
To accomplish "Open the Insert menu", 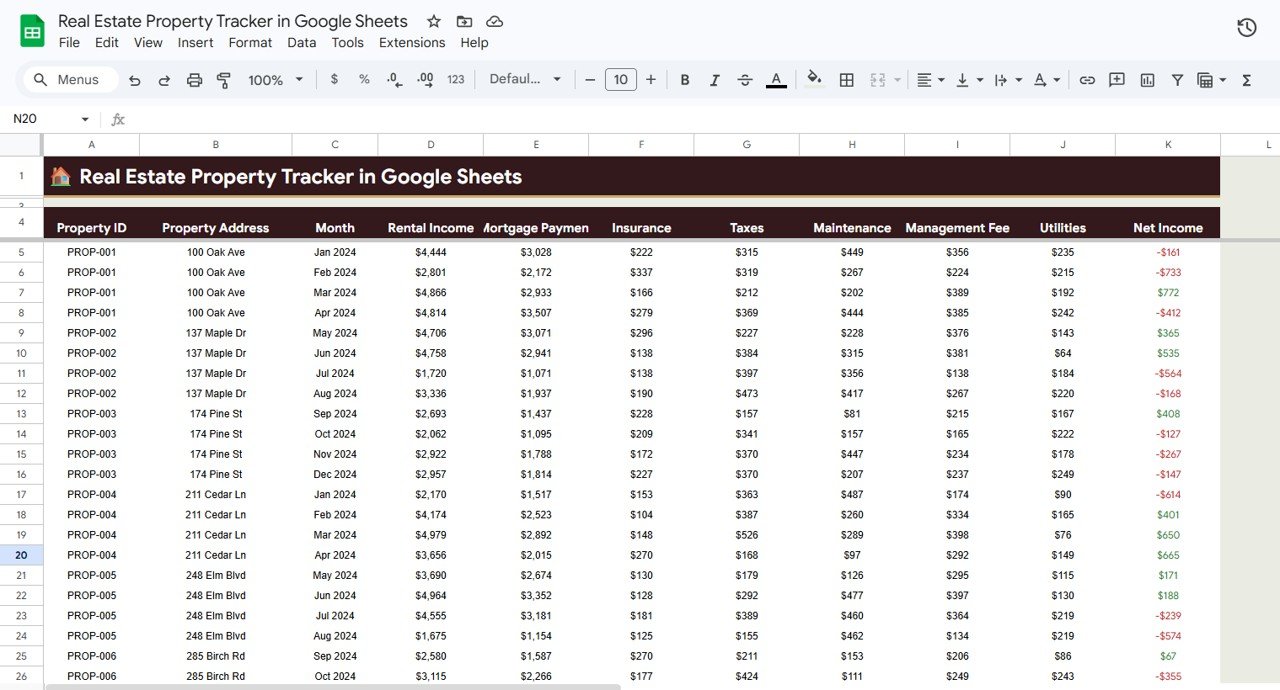I will pyautogui.click(x=196, y=42).
